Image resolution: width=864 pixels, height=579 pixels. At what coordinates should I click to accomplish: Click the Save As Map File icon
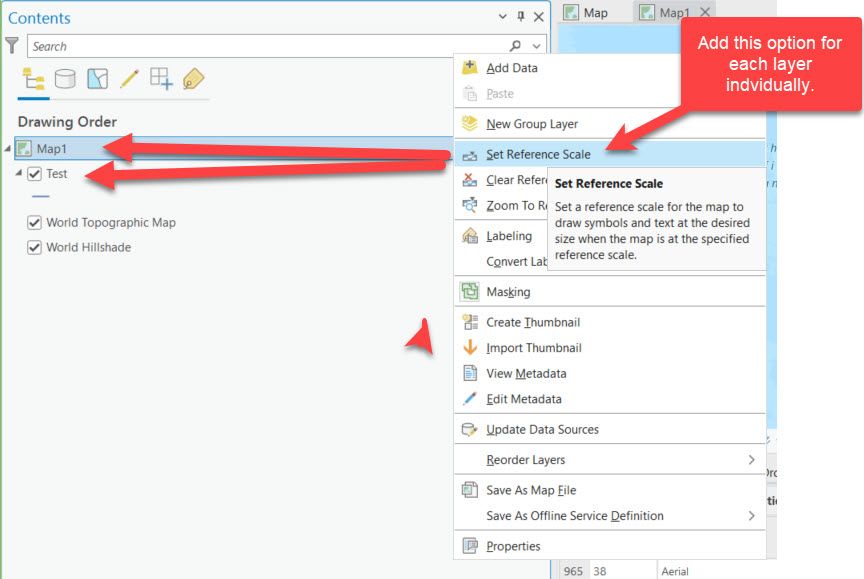tap(469, 489)
